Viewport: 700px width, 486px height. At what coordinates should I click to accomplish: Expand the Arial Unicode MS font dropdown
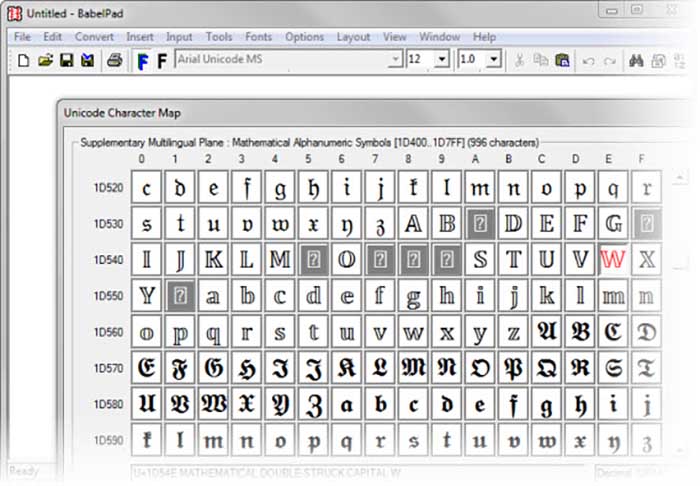click(x=395, y=60)
